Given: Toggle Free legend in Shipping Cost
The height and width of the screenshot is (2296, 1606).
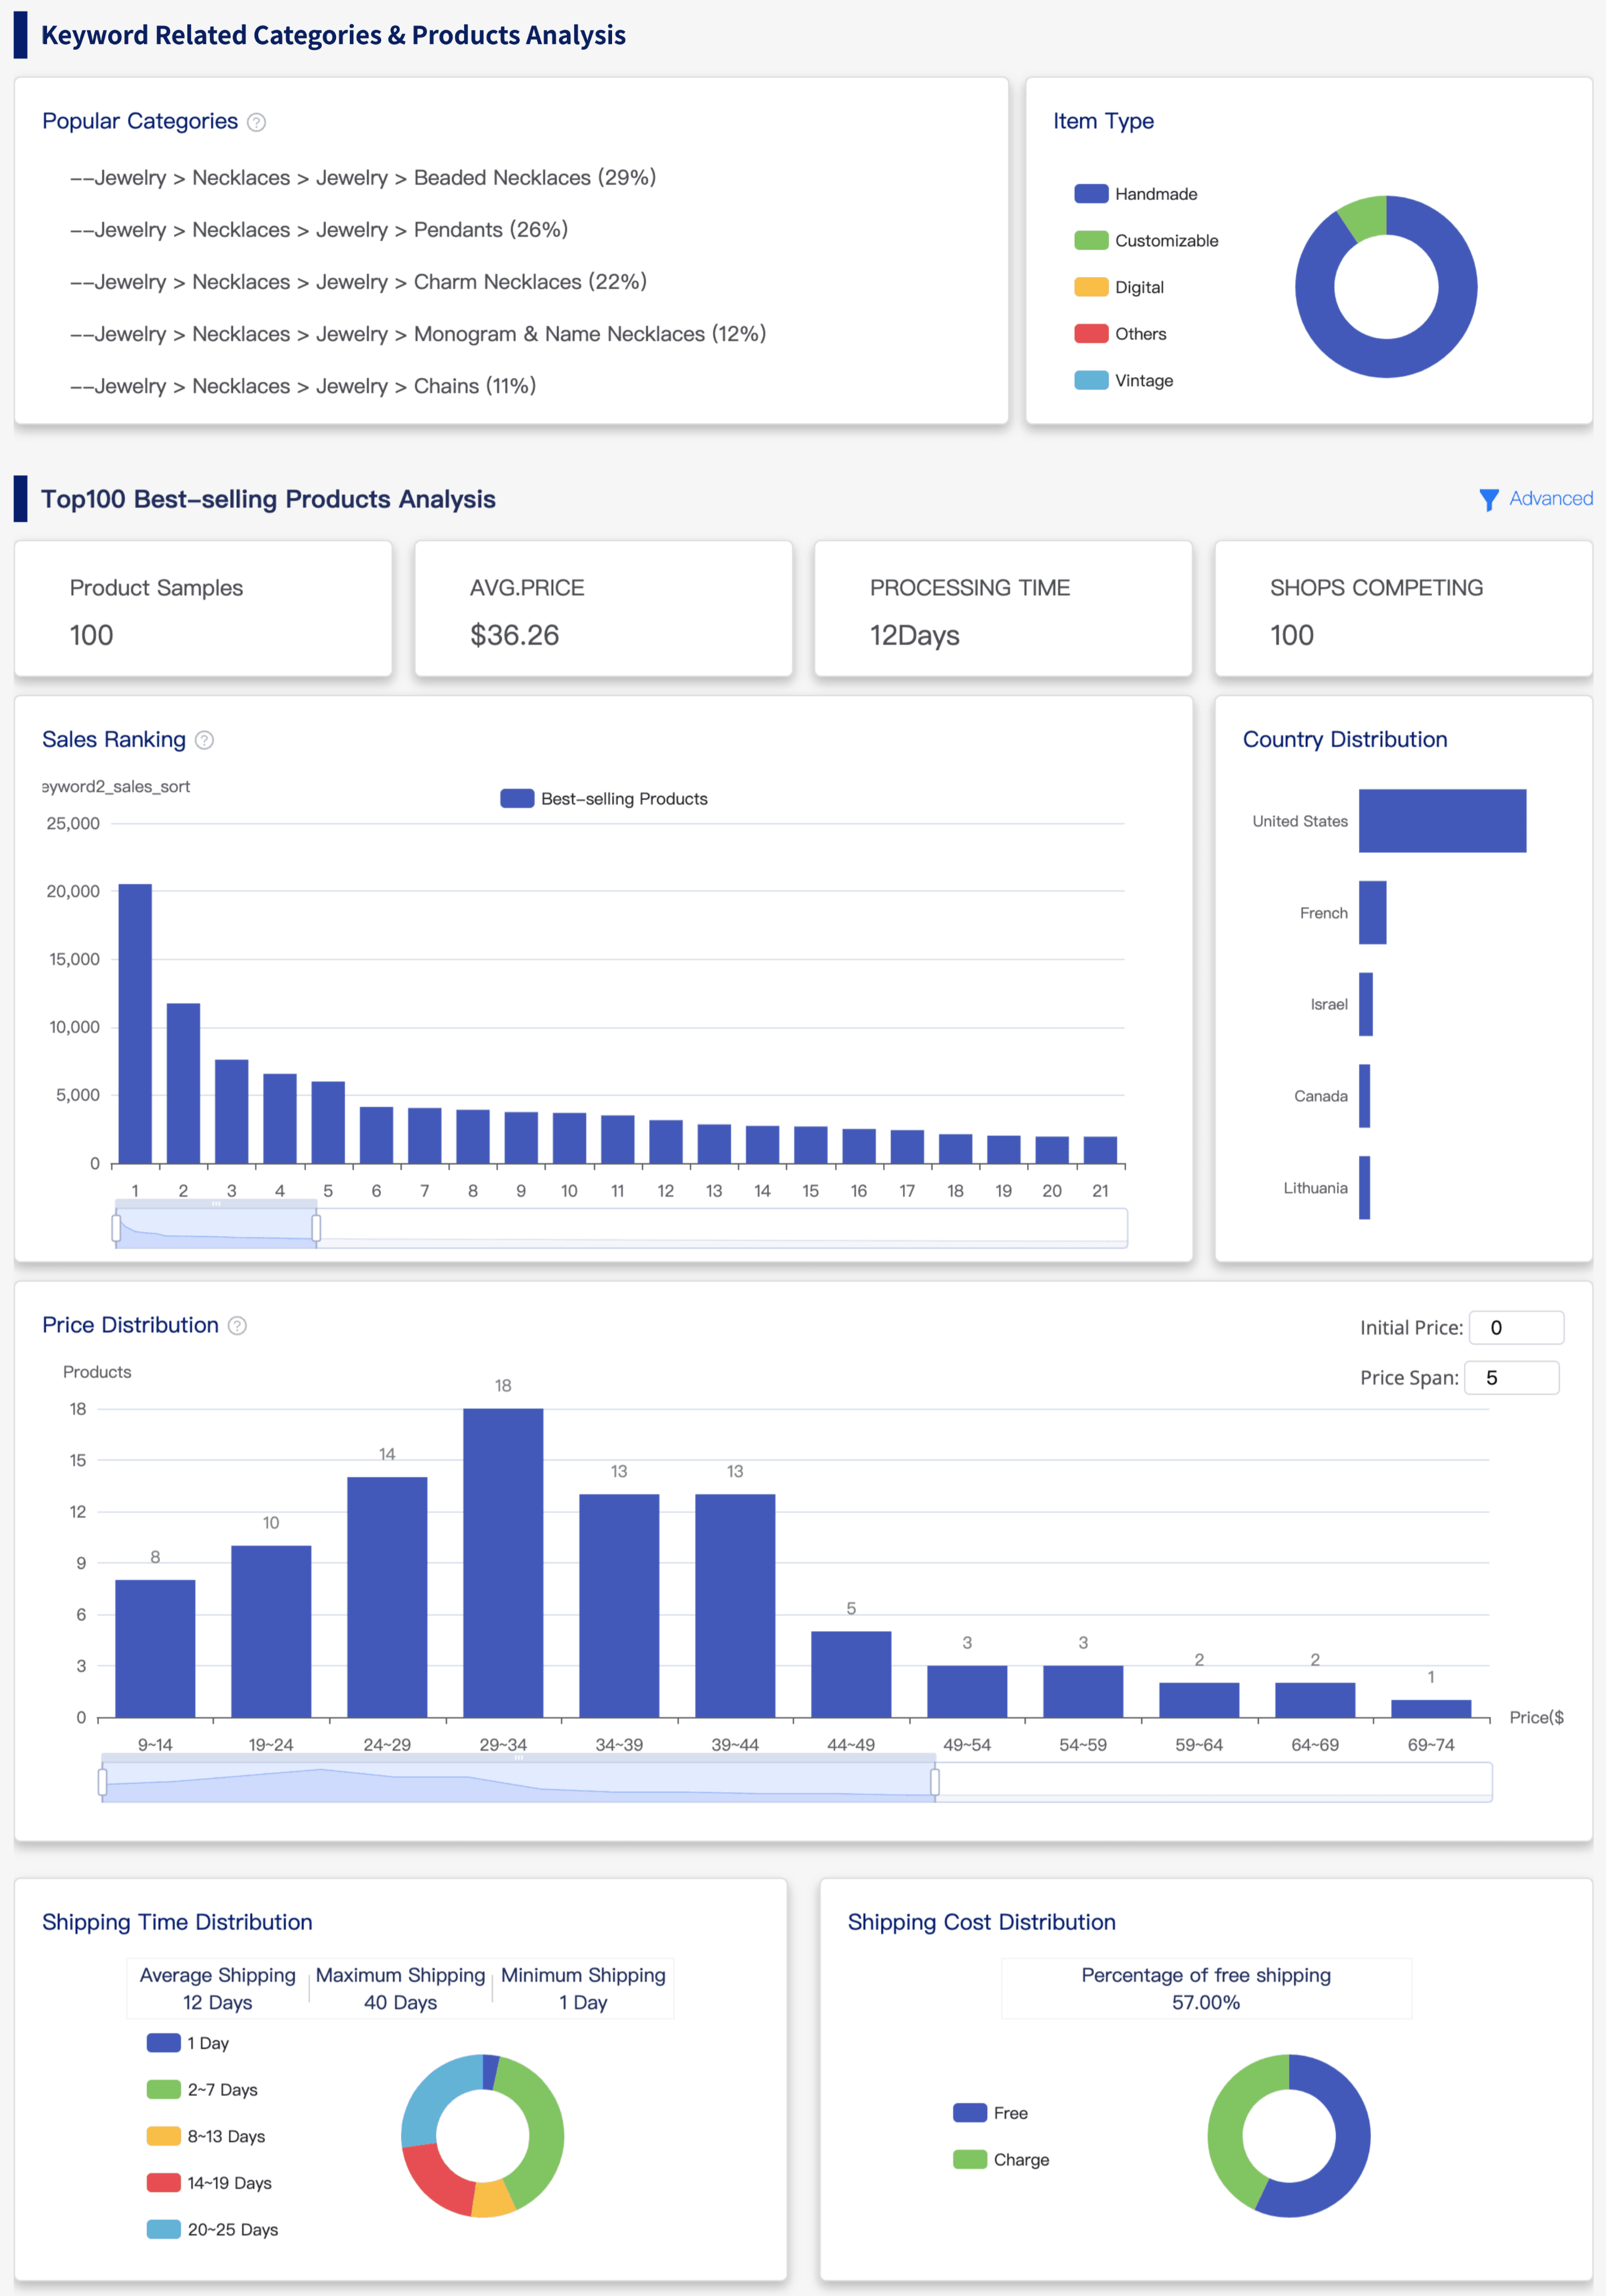Looking at the screenshot, I should (x=969, y=2112).
